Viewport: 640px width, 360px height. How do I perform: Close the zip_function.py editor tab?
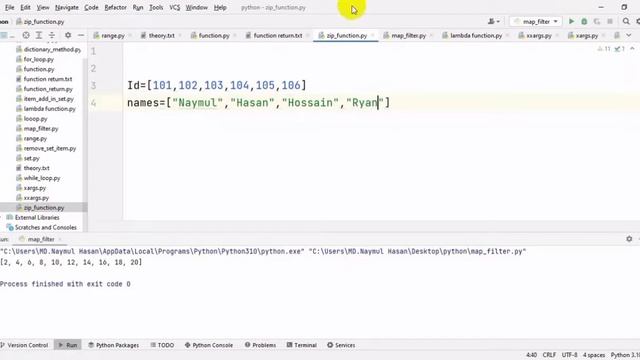pyautogui.click(x=373, y=36)
